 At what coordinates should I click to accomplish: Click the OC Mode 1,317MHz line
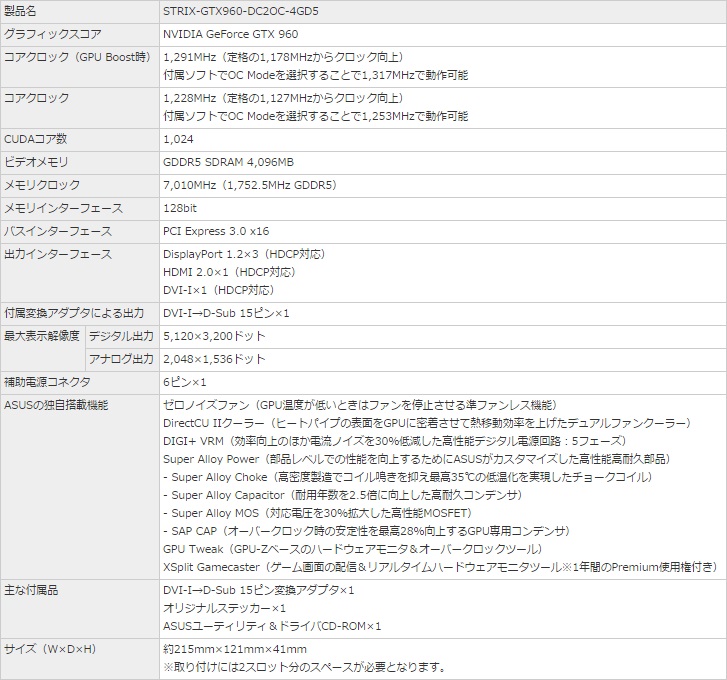pyautogui.click(x=315, y=75)
